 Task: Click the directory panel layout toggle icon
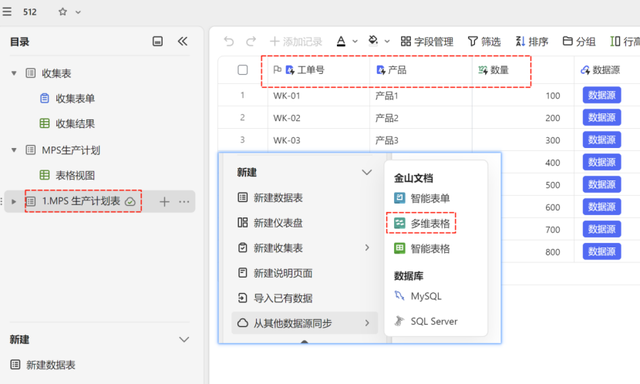click(x=158, y=41)
